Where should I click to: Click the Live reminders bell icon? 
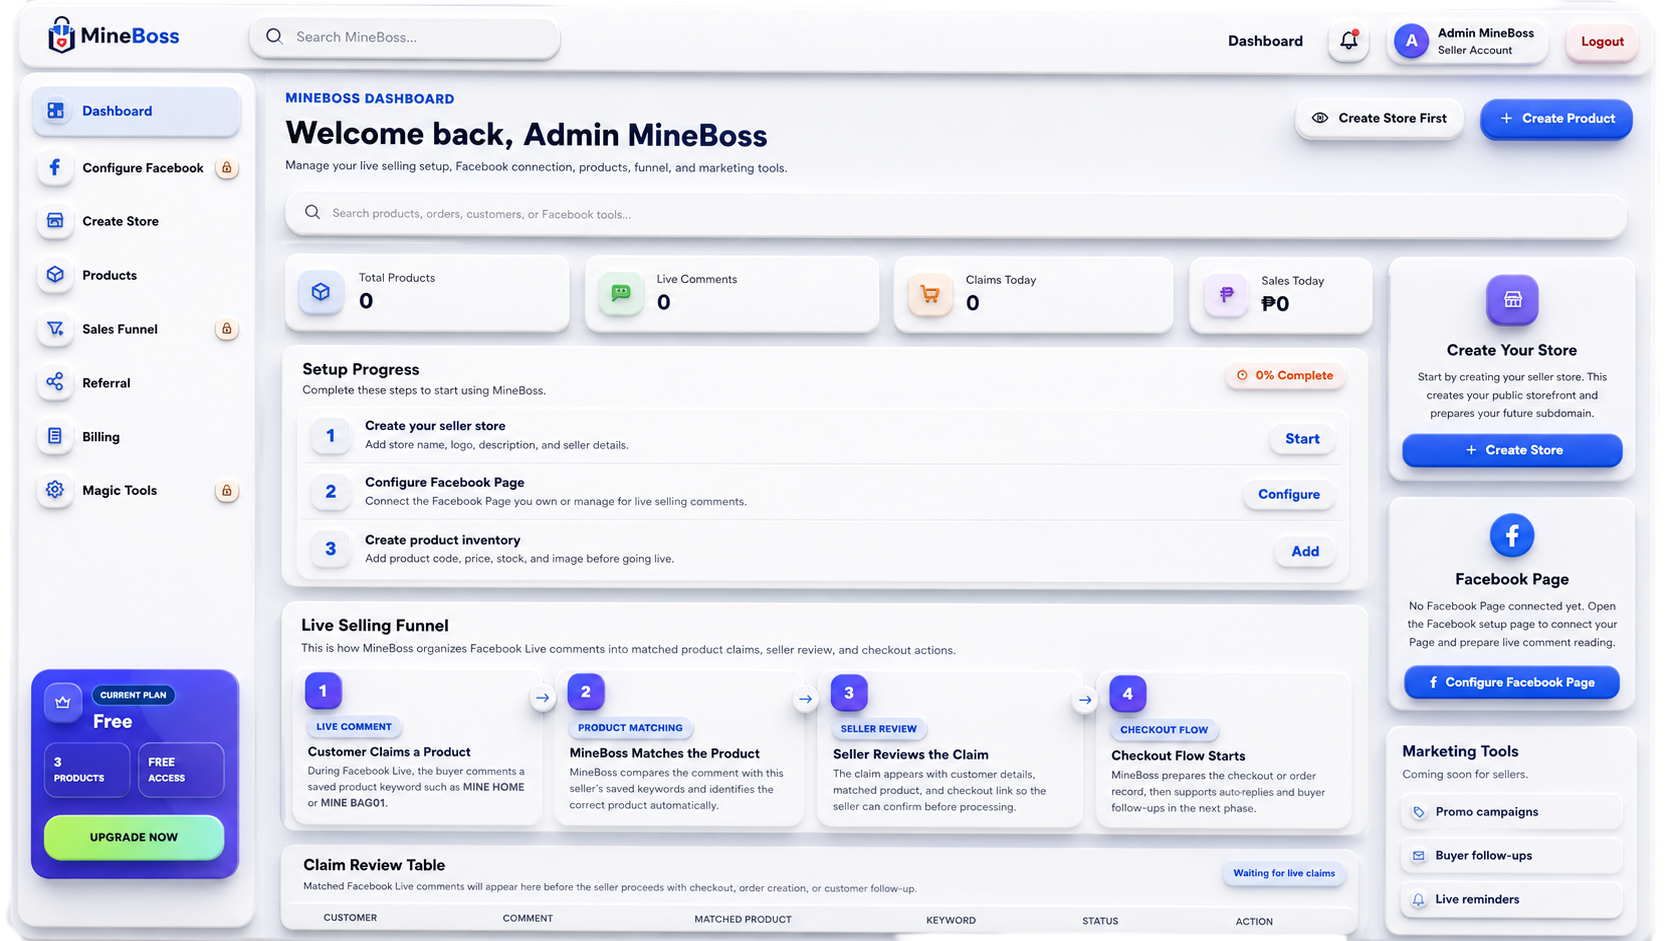coord(1419,900)
